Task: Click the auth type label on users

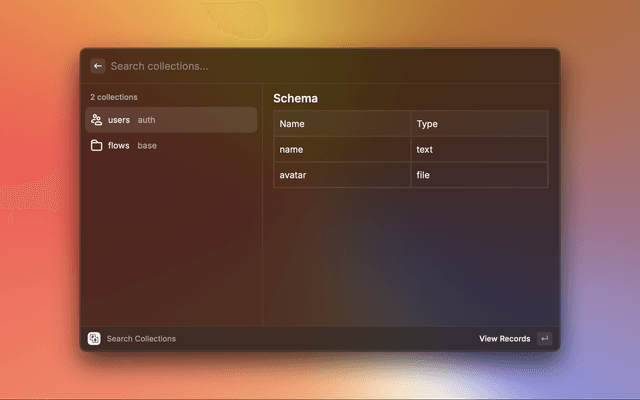Action: [146, 120]
